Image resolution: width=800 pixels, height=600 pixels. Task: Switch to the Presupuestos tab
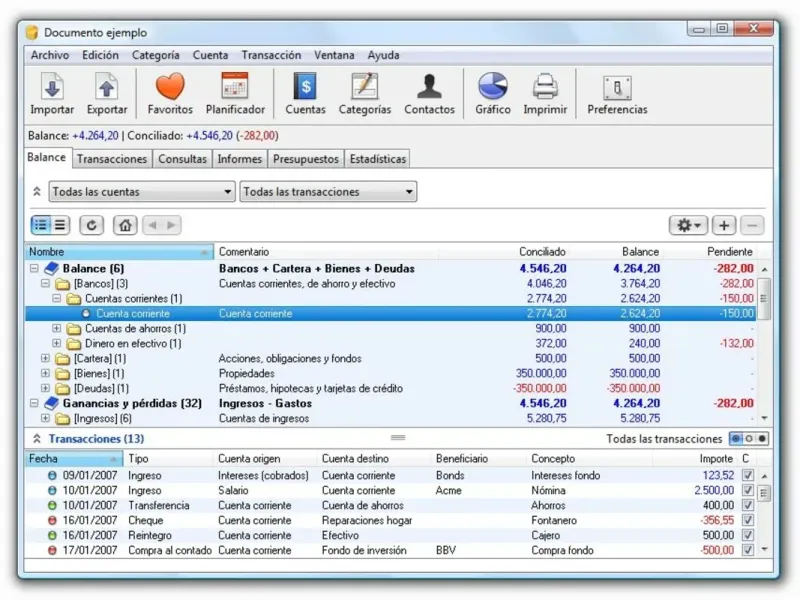tap(306, 159)
